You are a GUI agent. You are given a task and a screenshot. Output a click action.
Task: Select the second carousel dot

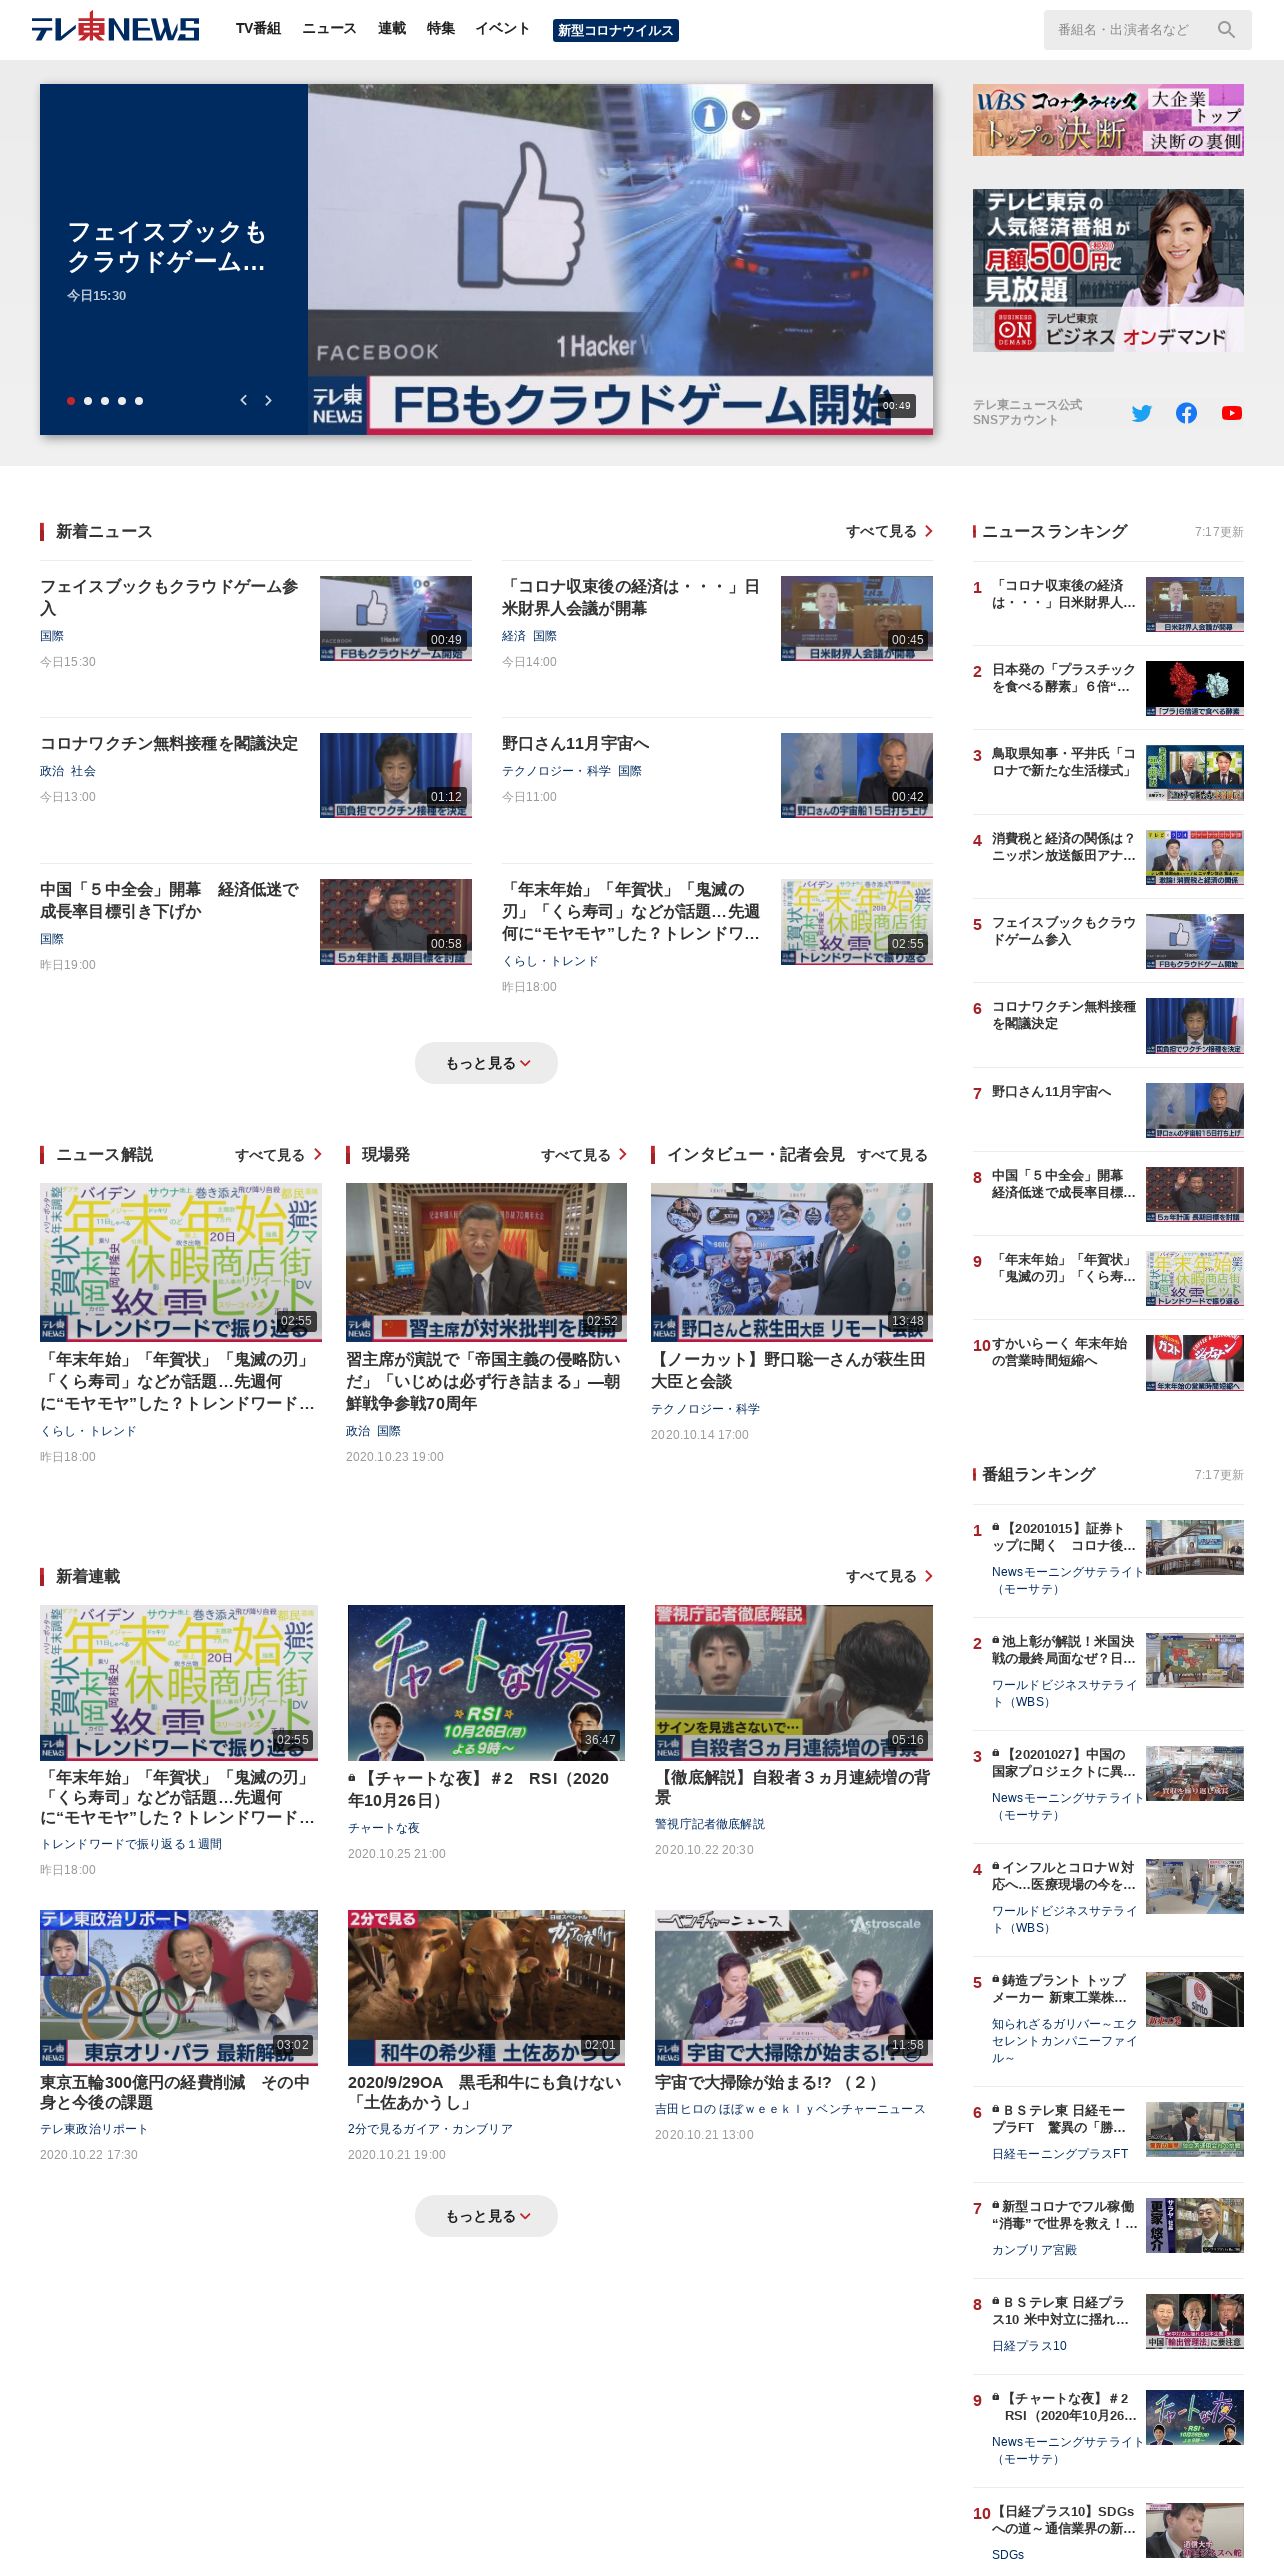[88, 401]
